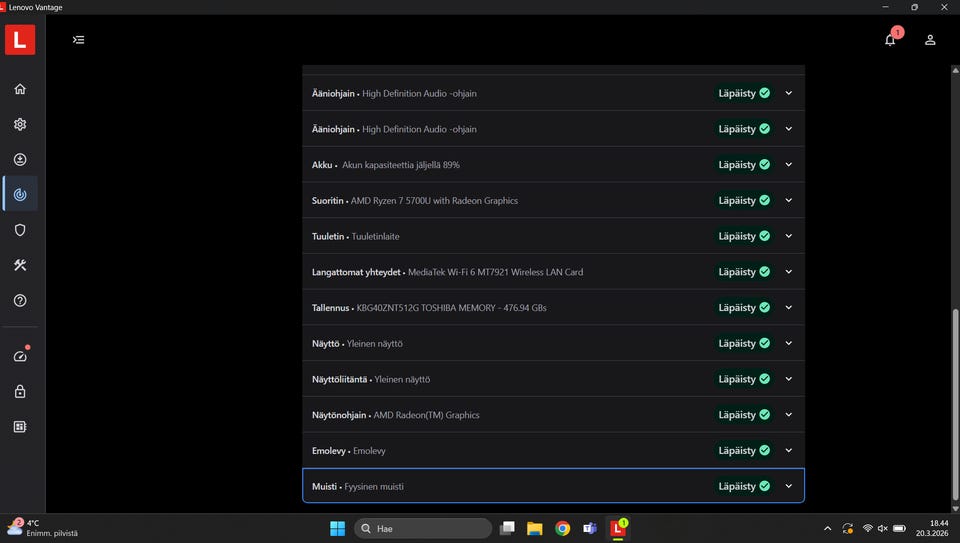960x543 pixels.
Task: Click muted volume tray icon
Action: point(883,528)
